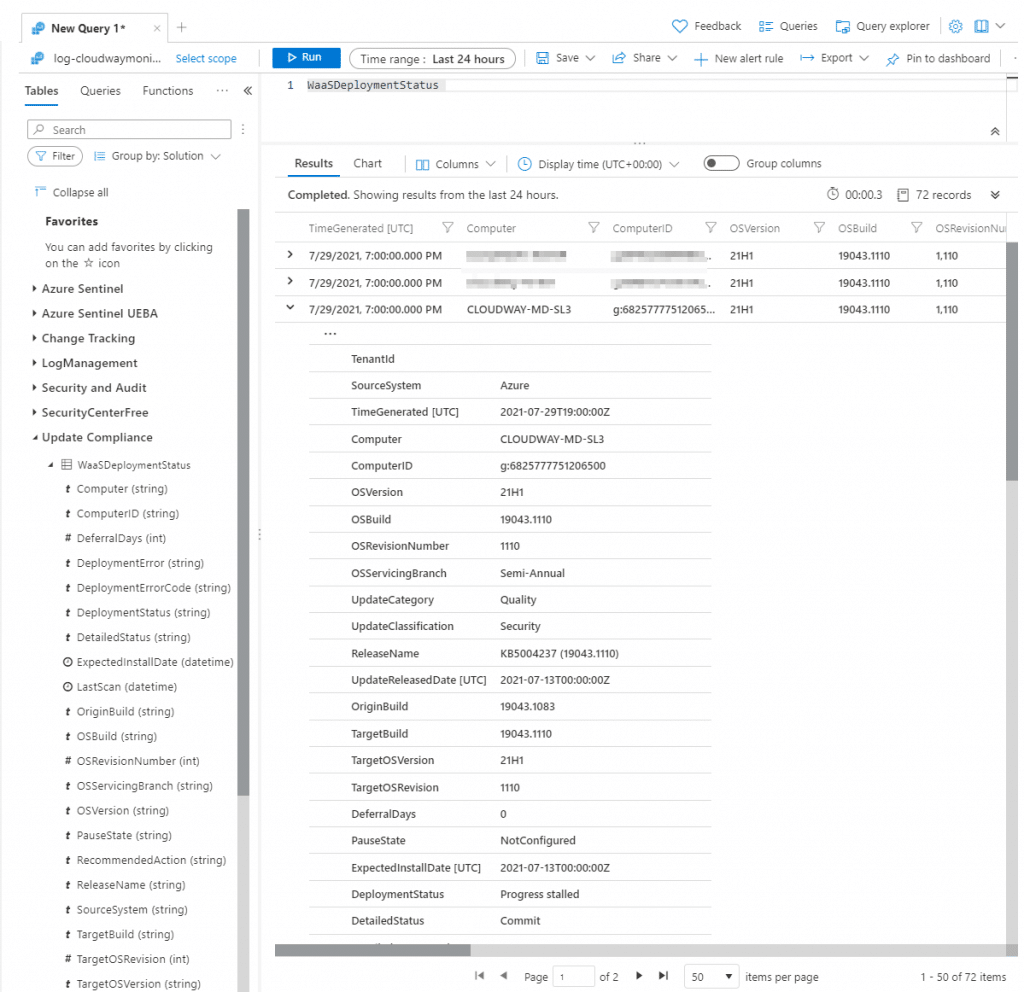
Task: Switch to the Queries side panel tab
Action: 100,91
